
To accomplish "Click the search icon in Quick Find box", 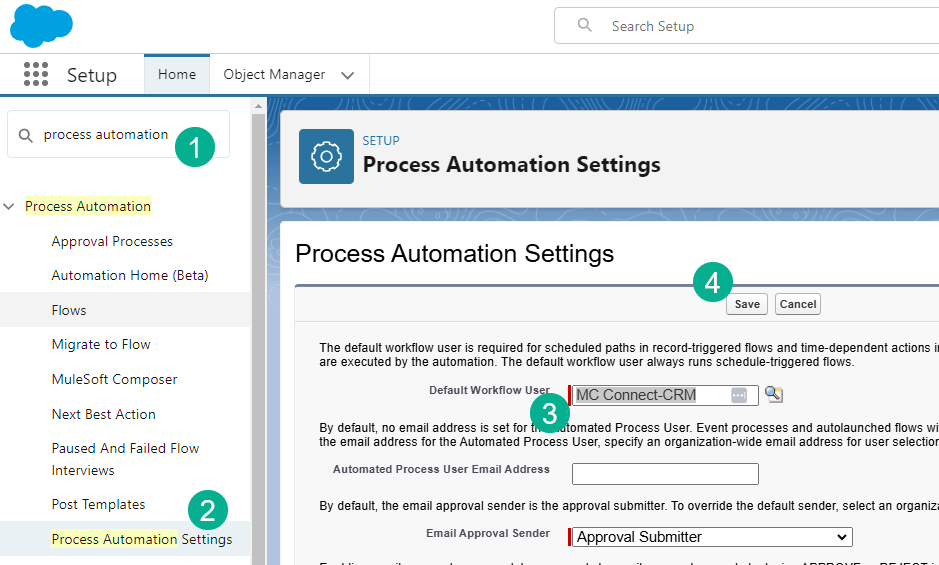I will 26,134.
